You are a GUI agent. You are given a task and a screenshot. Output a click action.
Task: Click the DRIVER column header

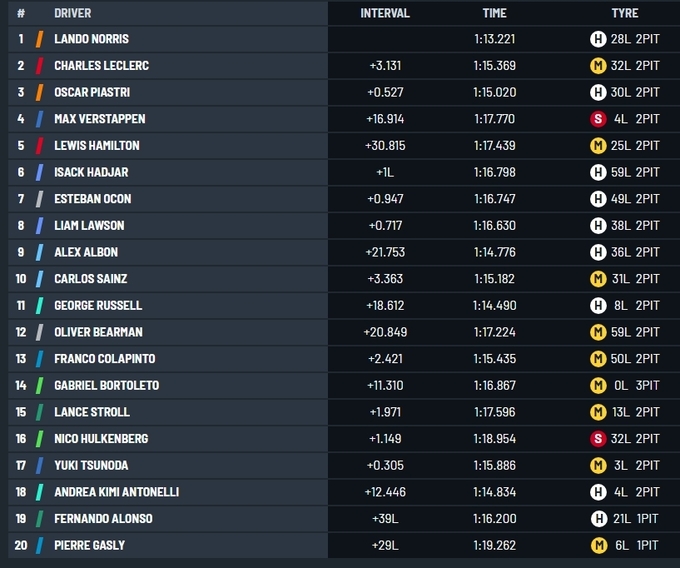tap(72, 13)
